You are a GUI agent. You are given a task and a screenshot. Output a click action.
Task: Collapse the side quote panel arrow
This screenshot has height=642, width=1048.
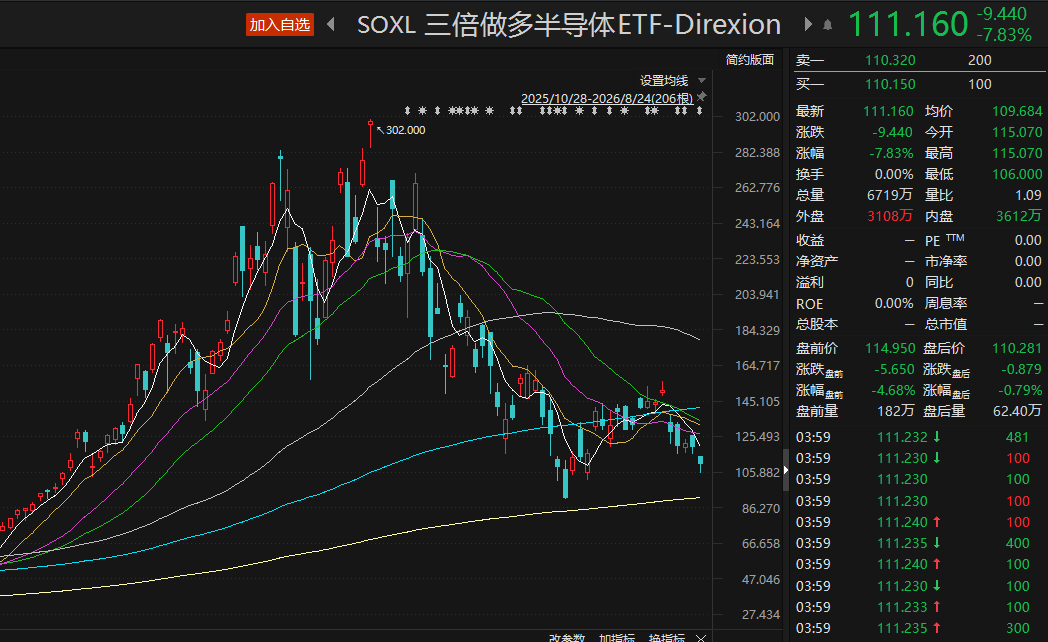pyautogui.click(x=785, y=470)
